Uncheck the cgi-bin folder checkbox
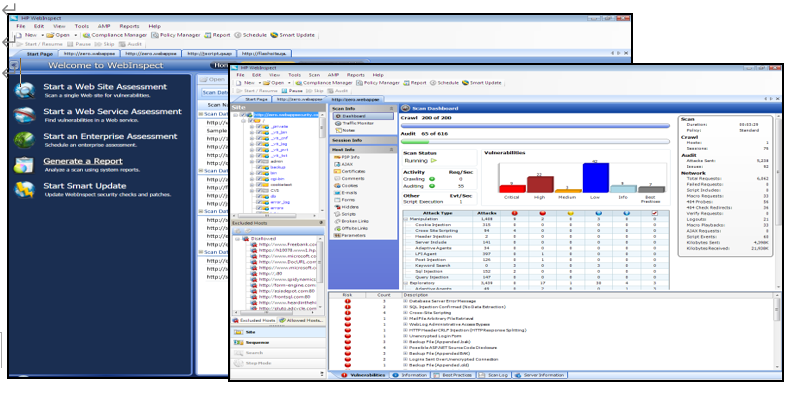 (260, 178)
